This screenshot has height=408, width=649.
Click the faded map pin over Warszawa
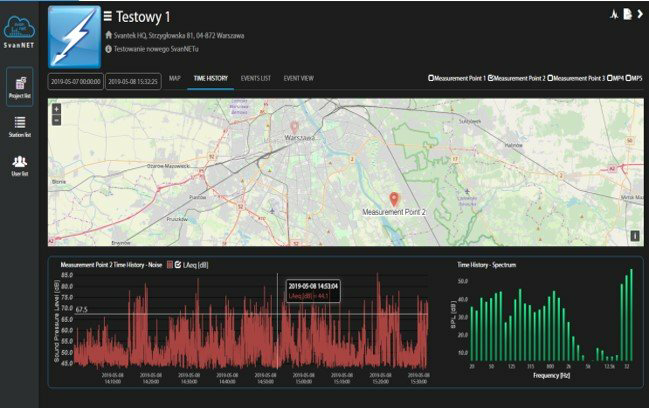(x=294, y=127)
